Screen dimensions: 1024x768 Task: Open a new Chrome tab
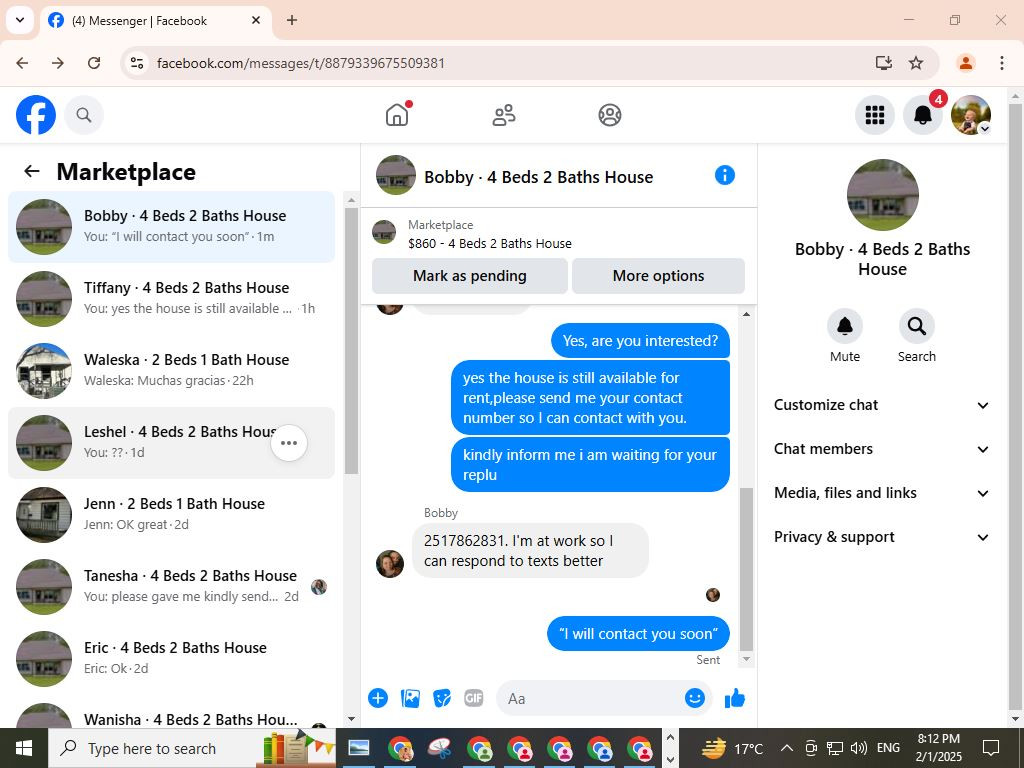click(x=292, y=20)
